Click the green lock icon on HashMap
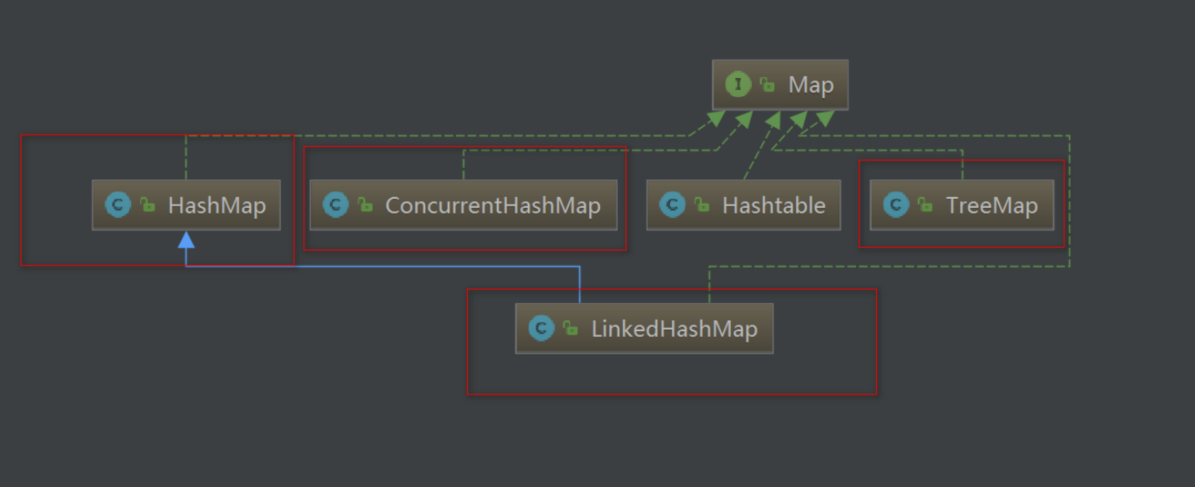Screen dimensions: 1195x487 [147, 206]
